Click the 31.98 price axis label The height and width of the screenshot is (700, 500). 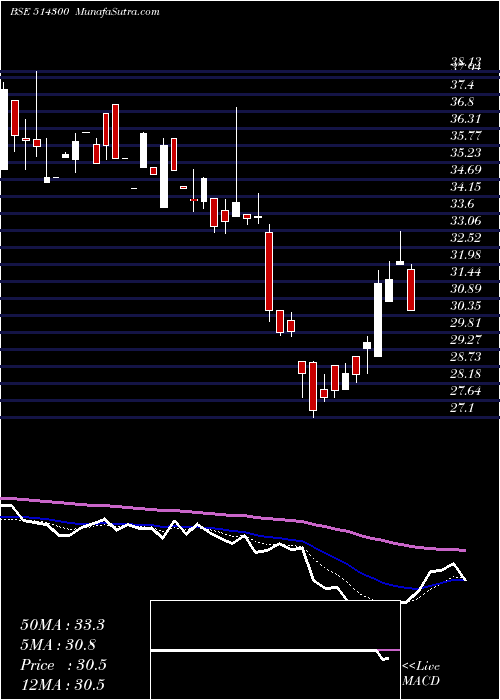[x=466, y=255]
